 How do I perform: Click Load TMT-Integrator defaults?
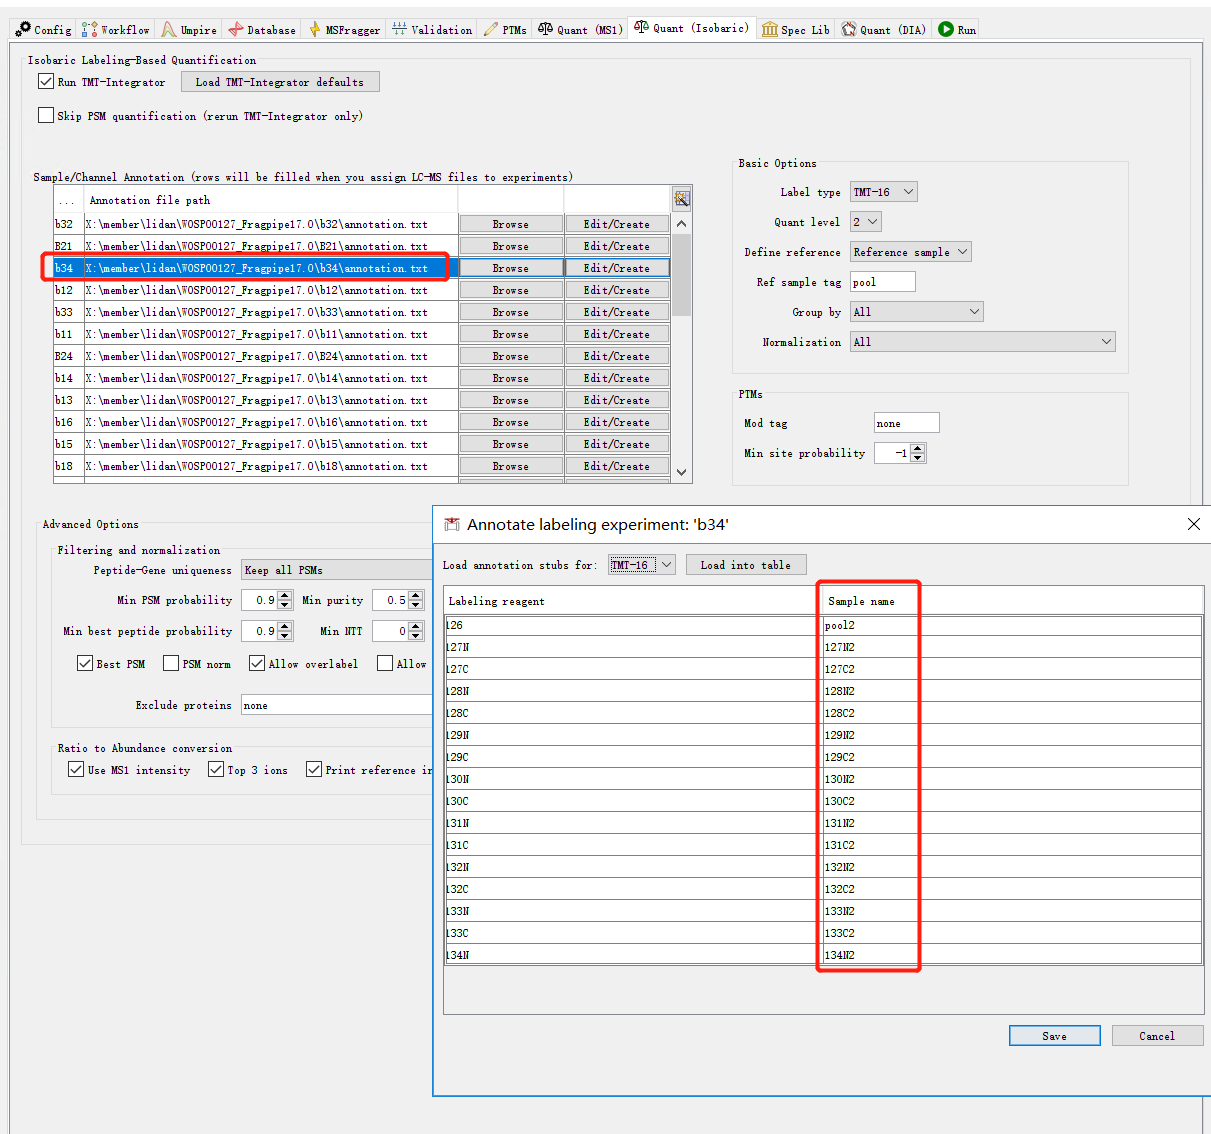[x=280, y=81]
